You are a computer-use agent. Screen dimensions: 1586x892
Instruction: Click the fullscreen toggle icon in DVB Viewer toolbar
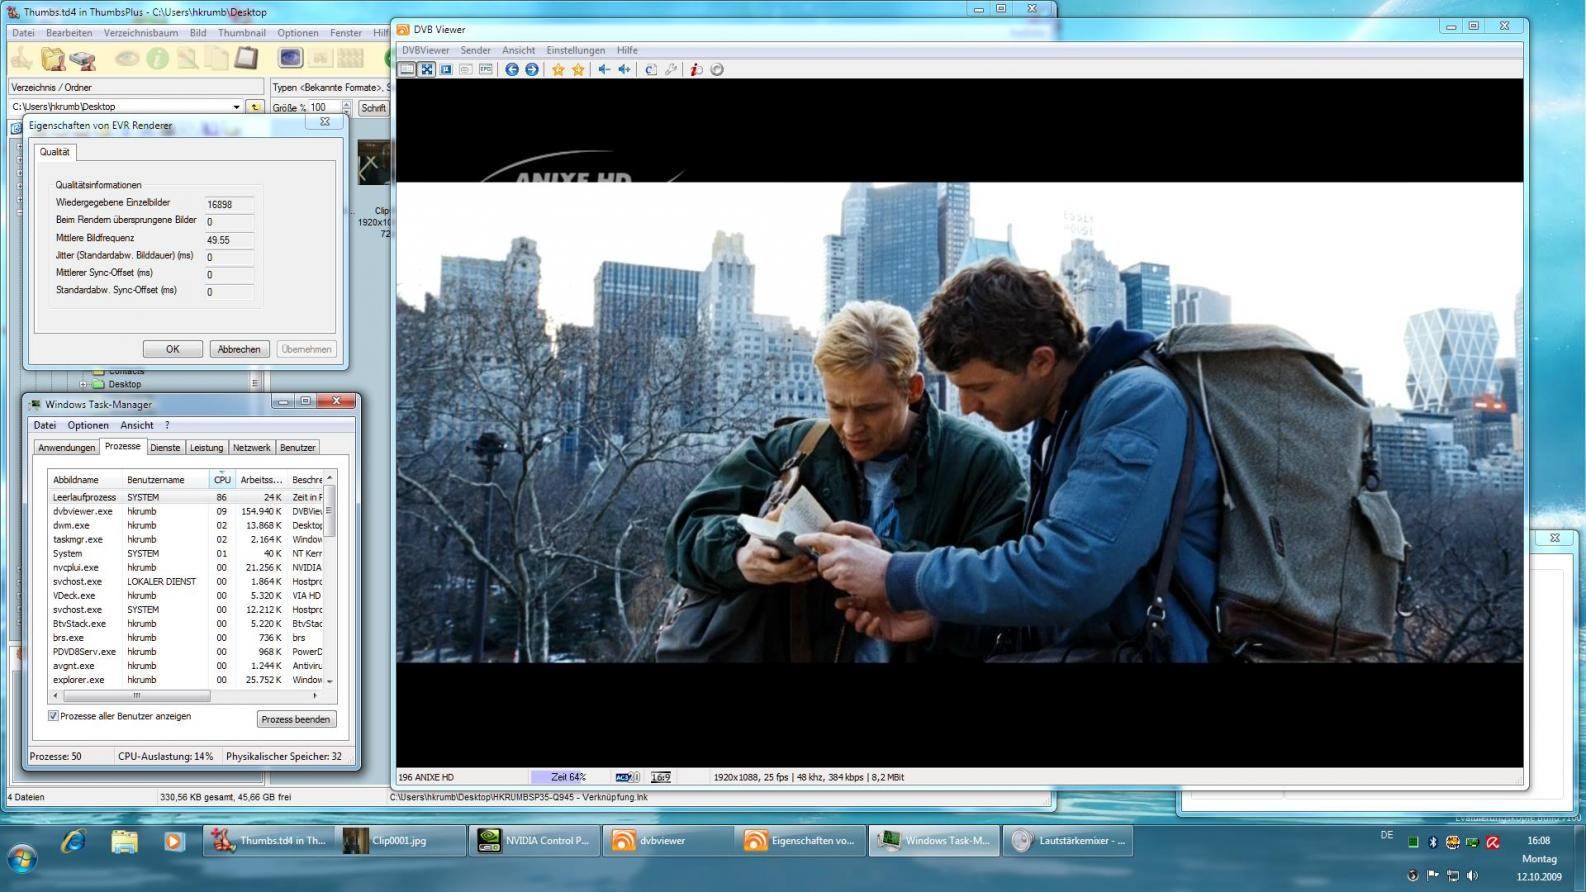click(x=427, y=69)
